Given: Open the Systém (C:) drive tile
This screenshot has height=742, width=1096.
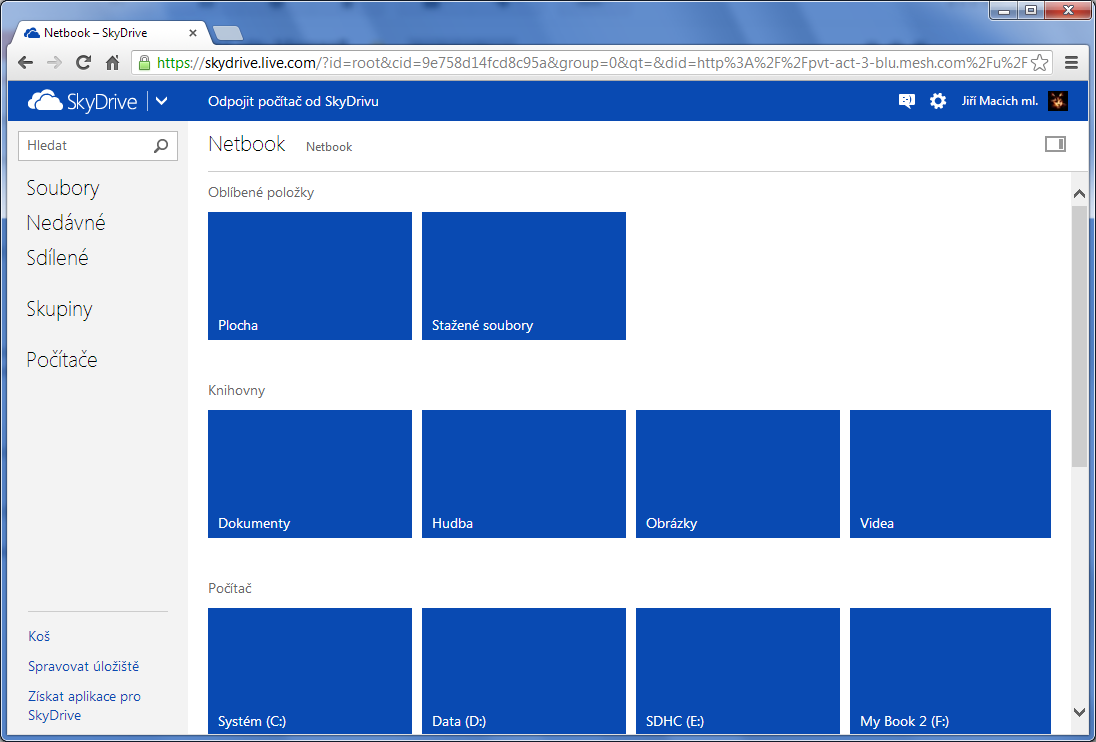Looking at the screenshot, I should coord(310,671).
